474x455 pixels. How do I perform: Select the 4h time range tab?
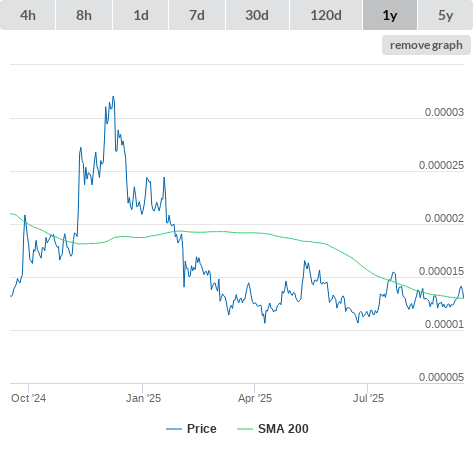click(x=28, y=15)
